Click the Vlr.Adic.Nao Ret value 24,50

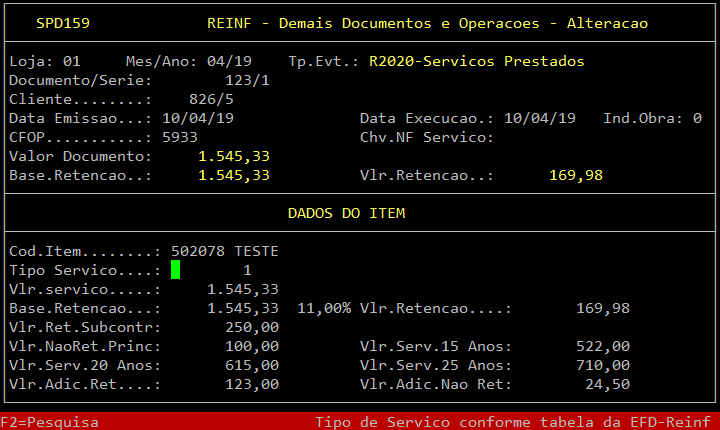coord(607,384)
